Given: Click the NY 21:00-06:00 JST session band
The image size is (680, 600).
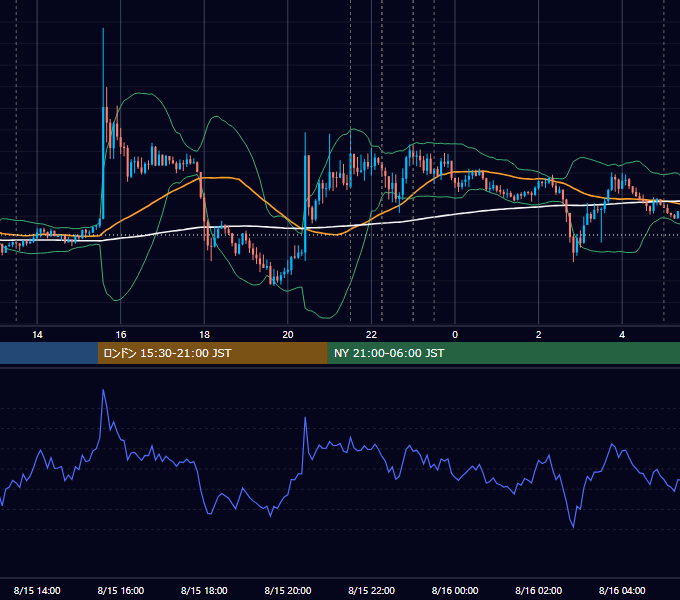Looking at the screenshot, I should pyautogui.click(x=503, y=353).
